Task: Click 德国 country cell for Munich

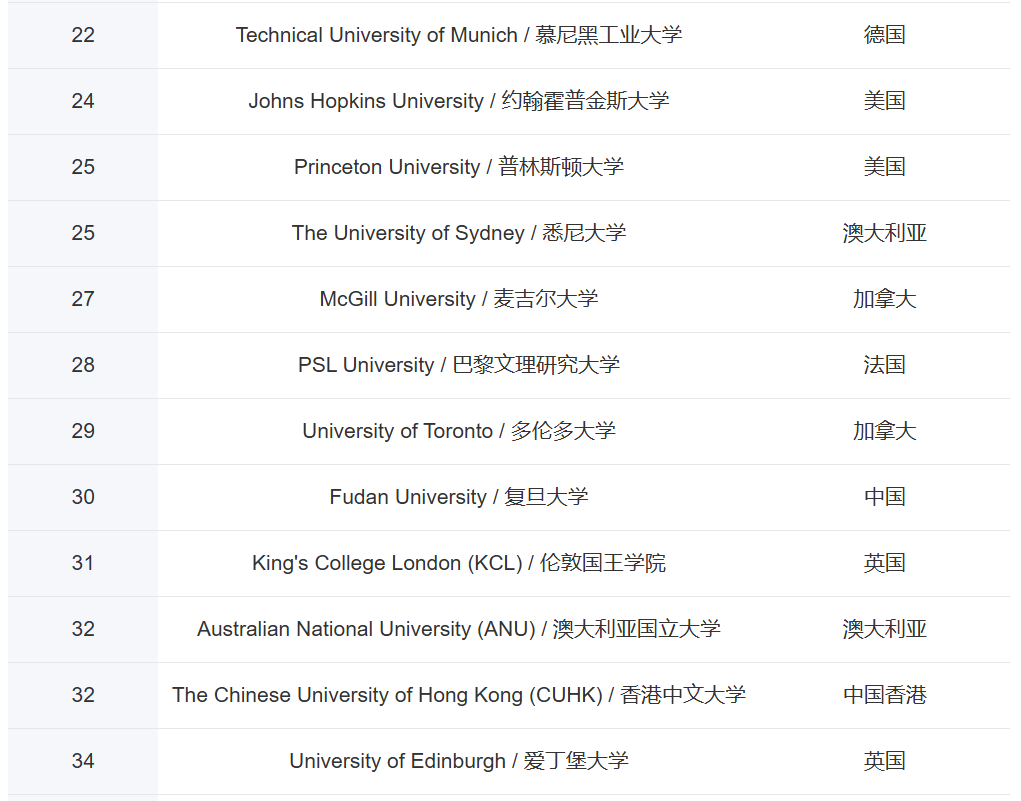Action: 884,35
